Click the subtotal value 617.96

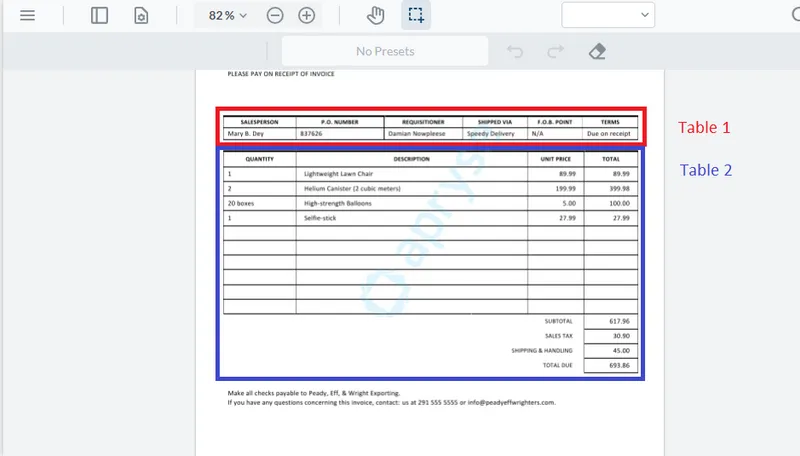619,321
